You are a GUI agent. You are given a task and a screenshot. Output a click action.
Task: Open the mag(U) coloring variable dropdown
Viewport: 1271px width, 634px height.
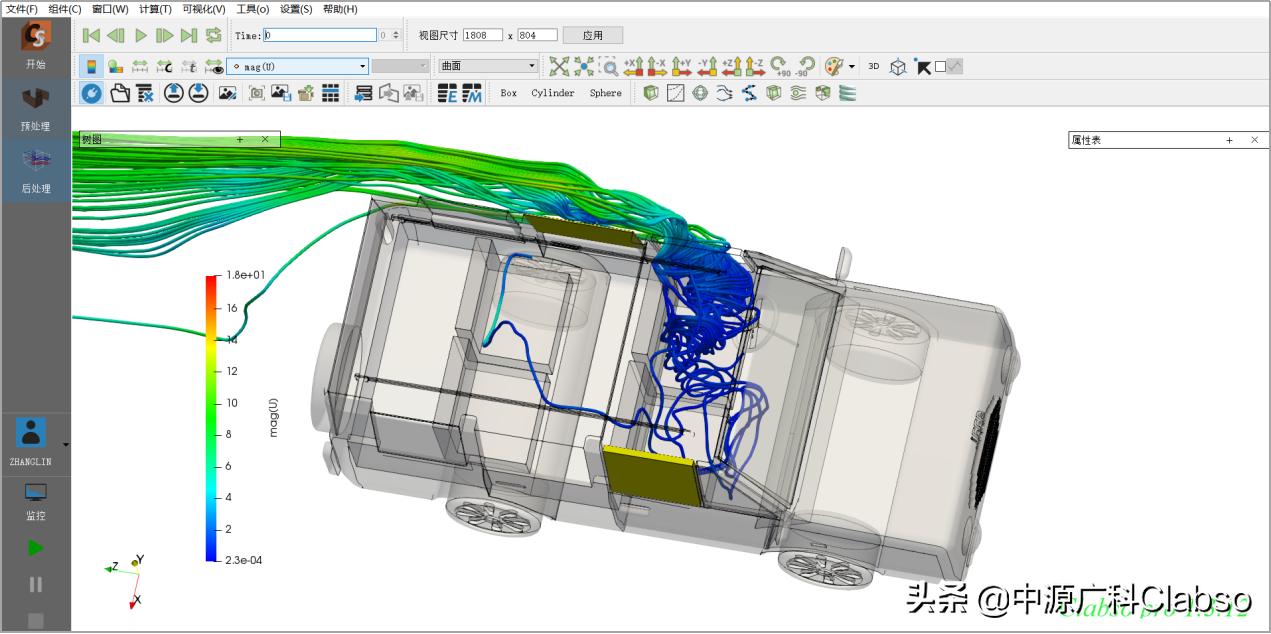(x=298, y=66)
